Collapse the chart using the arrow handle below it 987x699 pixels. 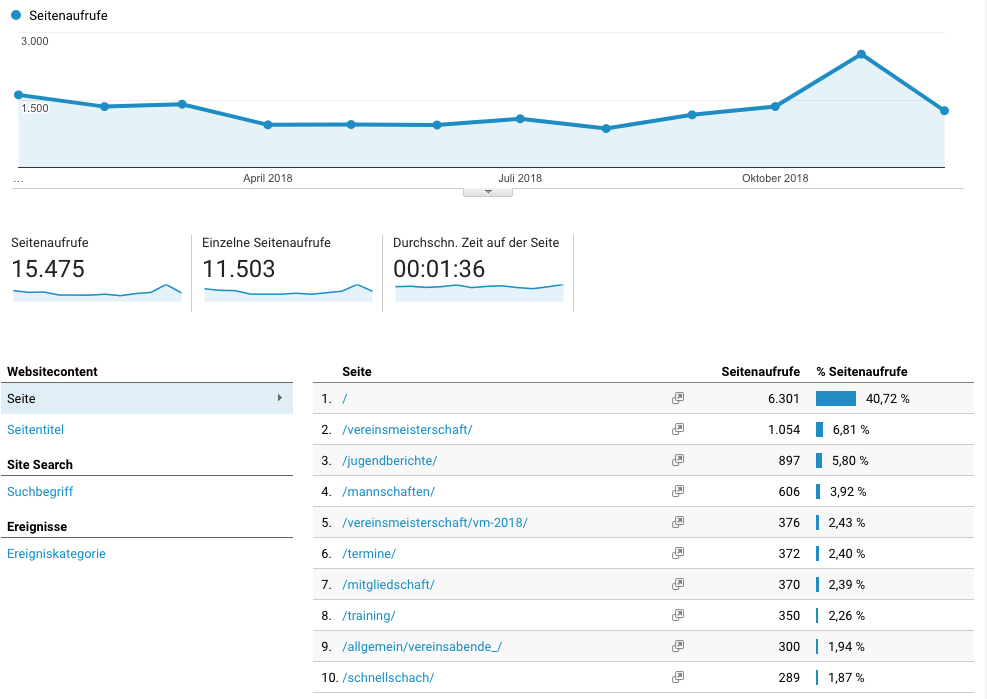click(x=488, y=190)
